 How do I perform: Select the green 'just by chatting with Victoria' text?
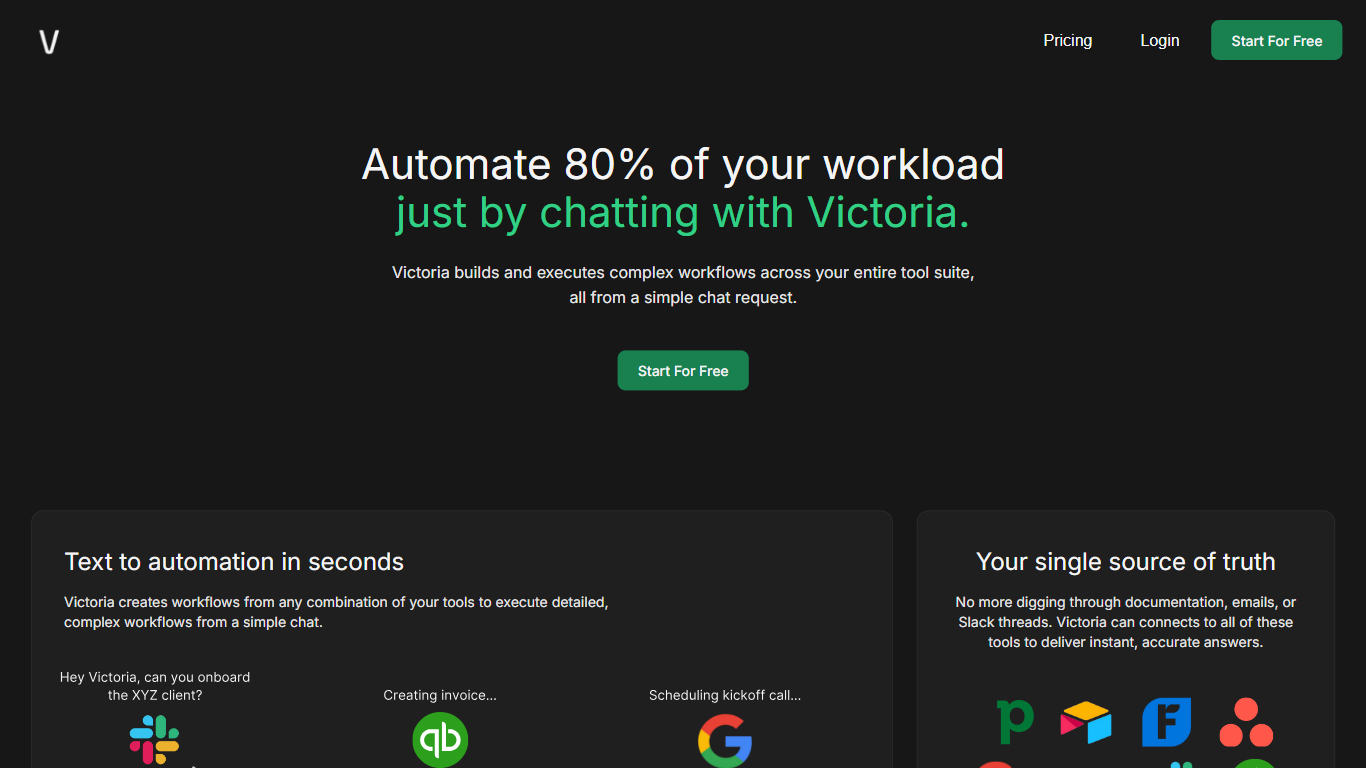tap(683, 213)
